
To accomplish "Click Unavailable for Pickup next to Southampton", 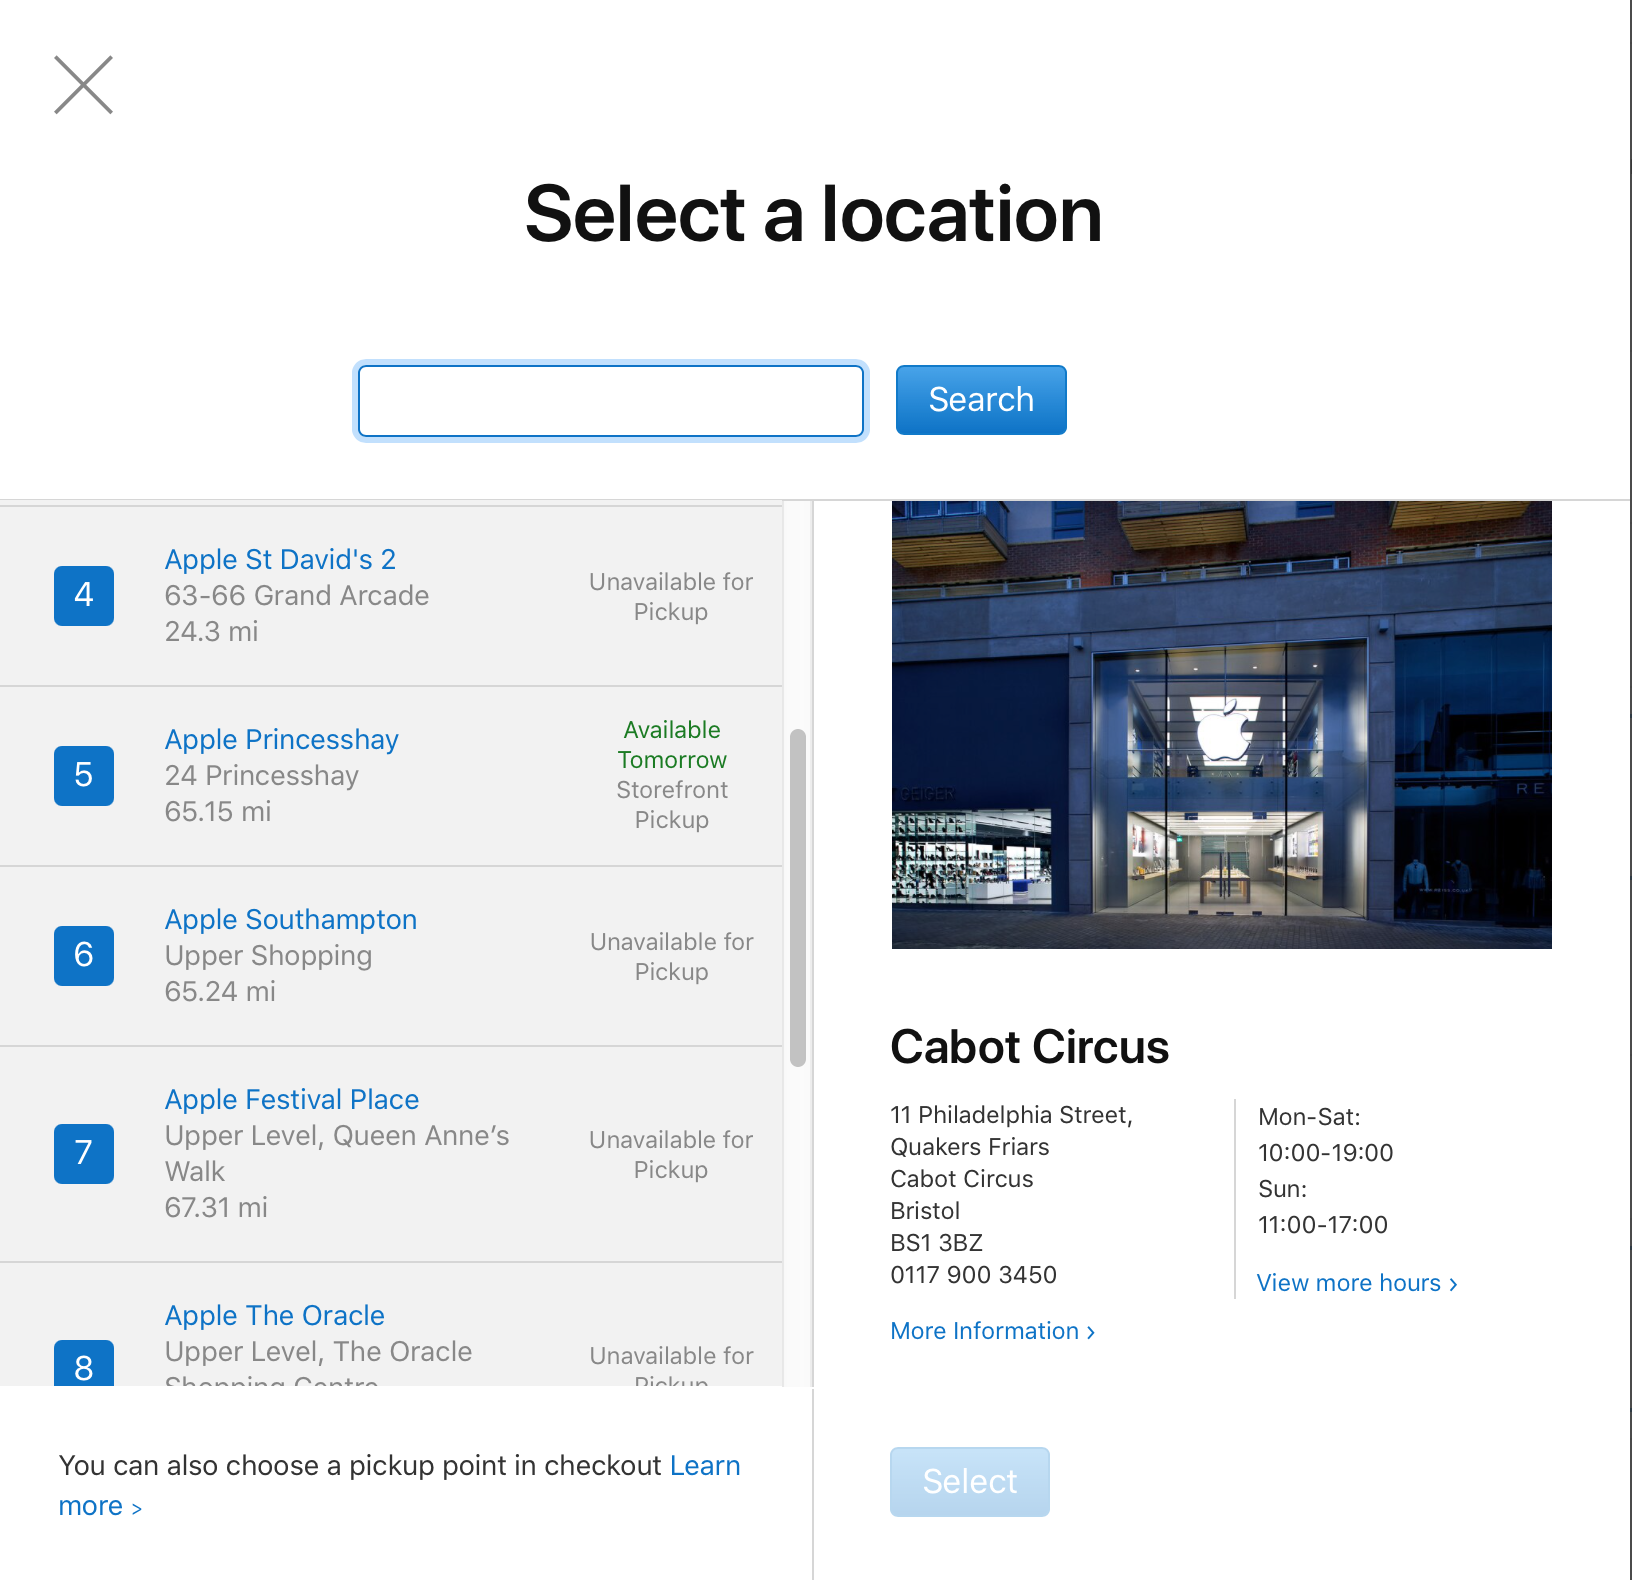I will (x=672, y=957).
